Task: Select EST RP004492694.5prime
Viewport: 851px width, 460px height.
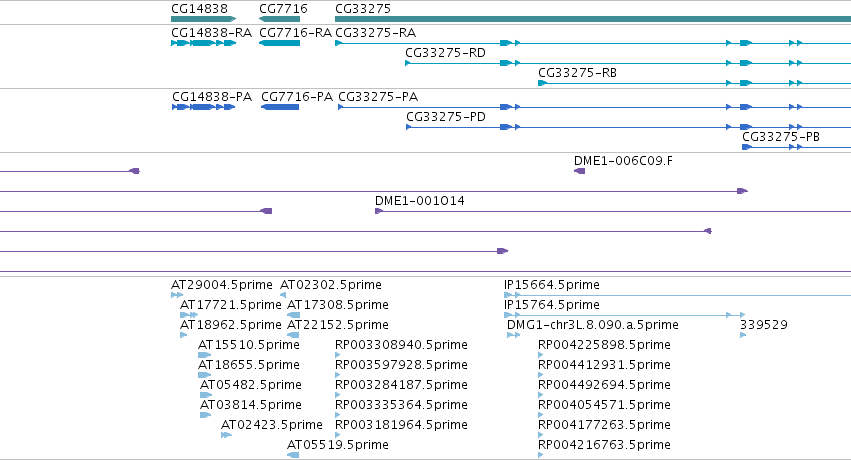Action: [604, 385]
